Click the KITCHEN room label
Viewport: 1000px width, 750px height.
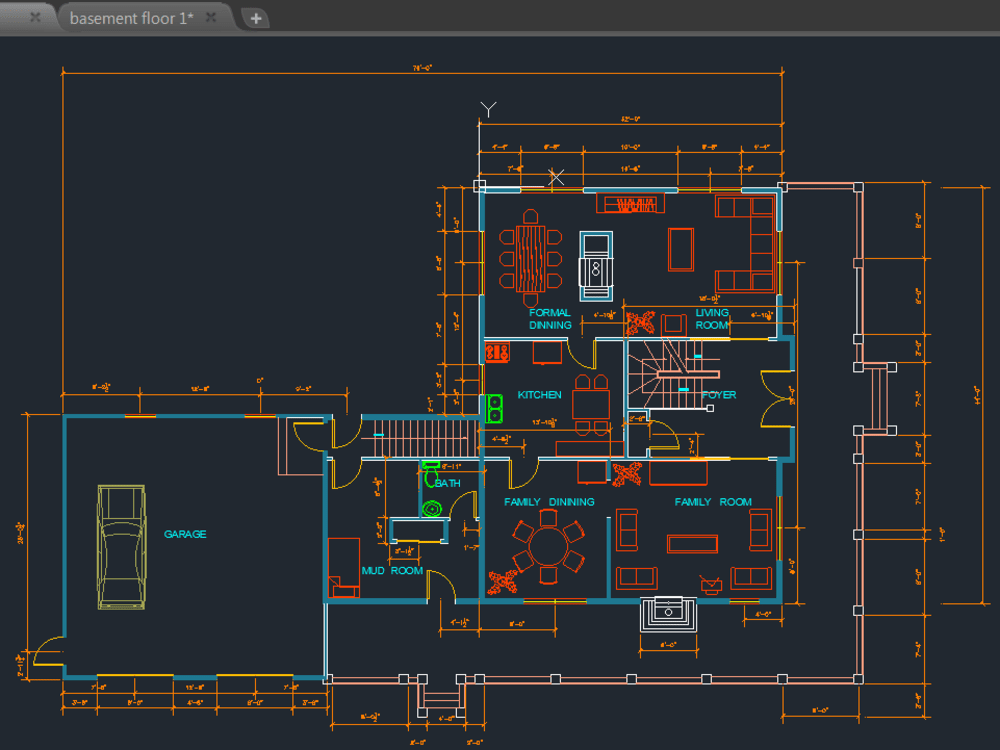coord(539,395)
